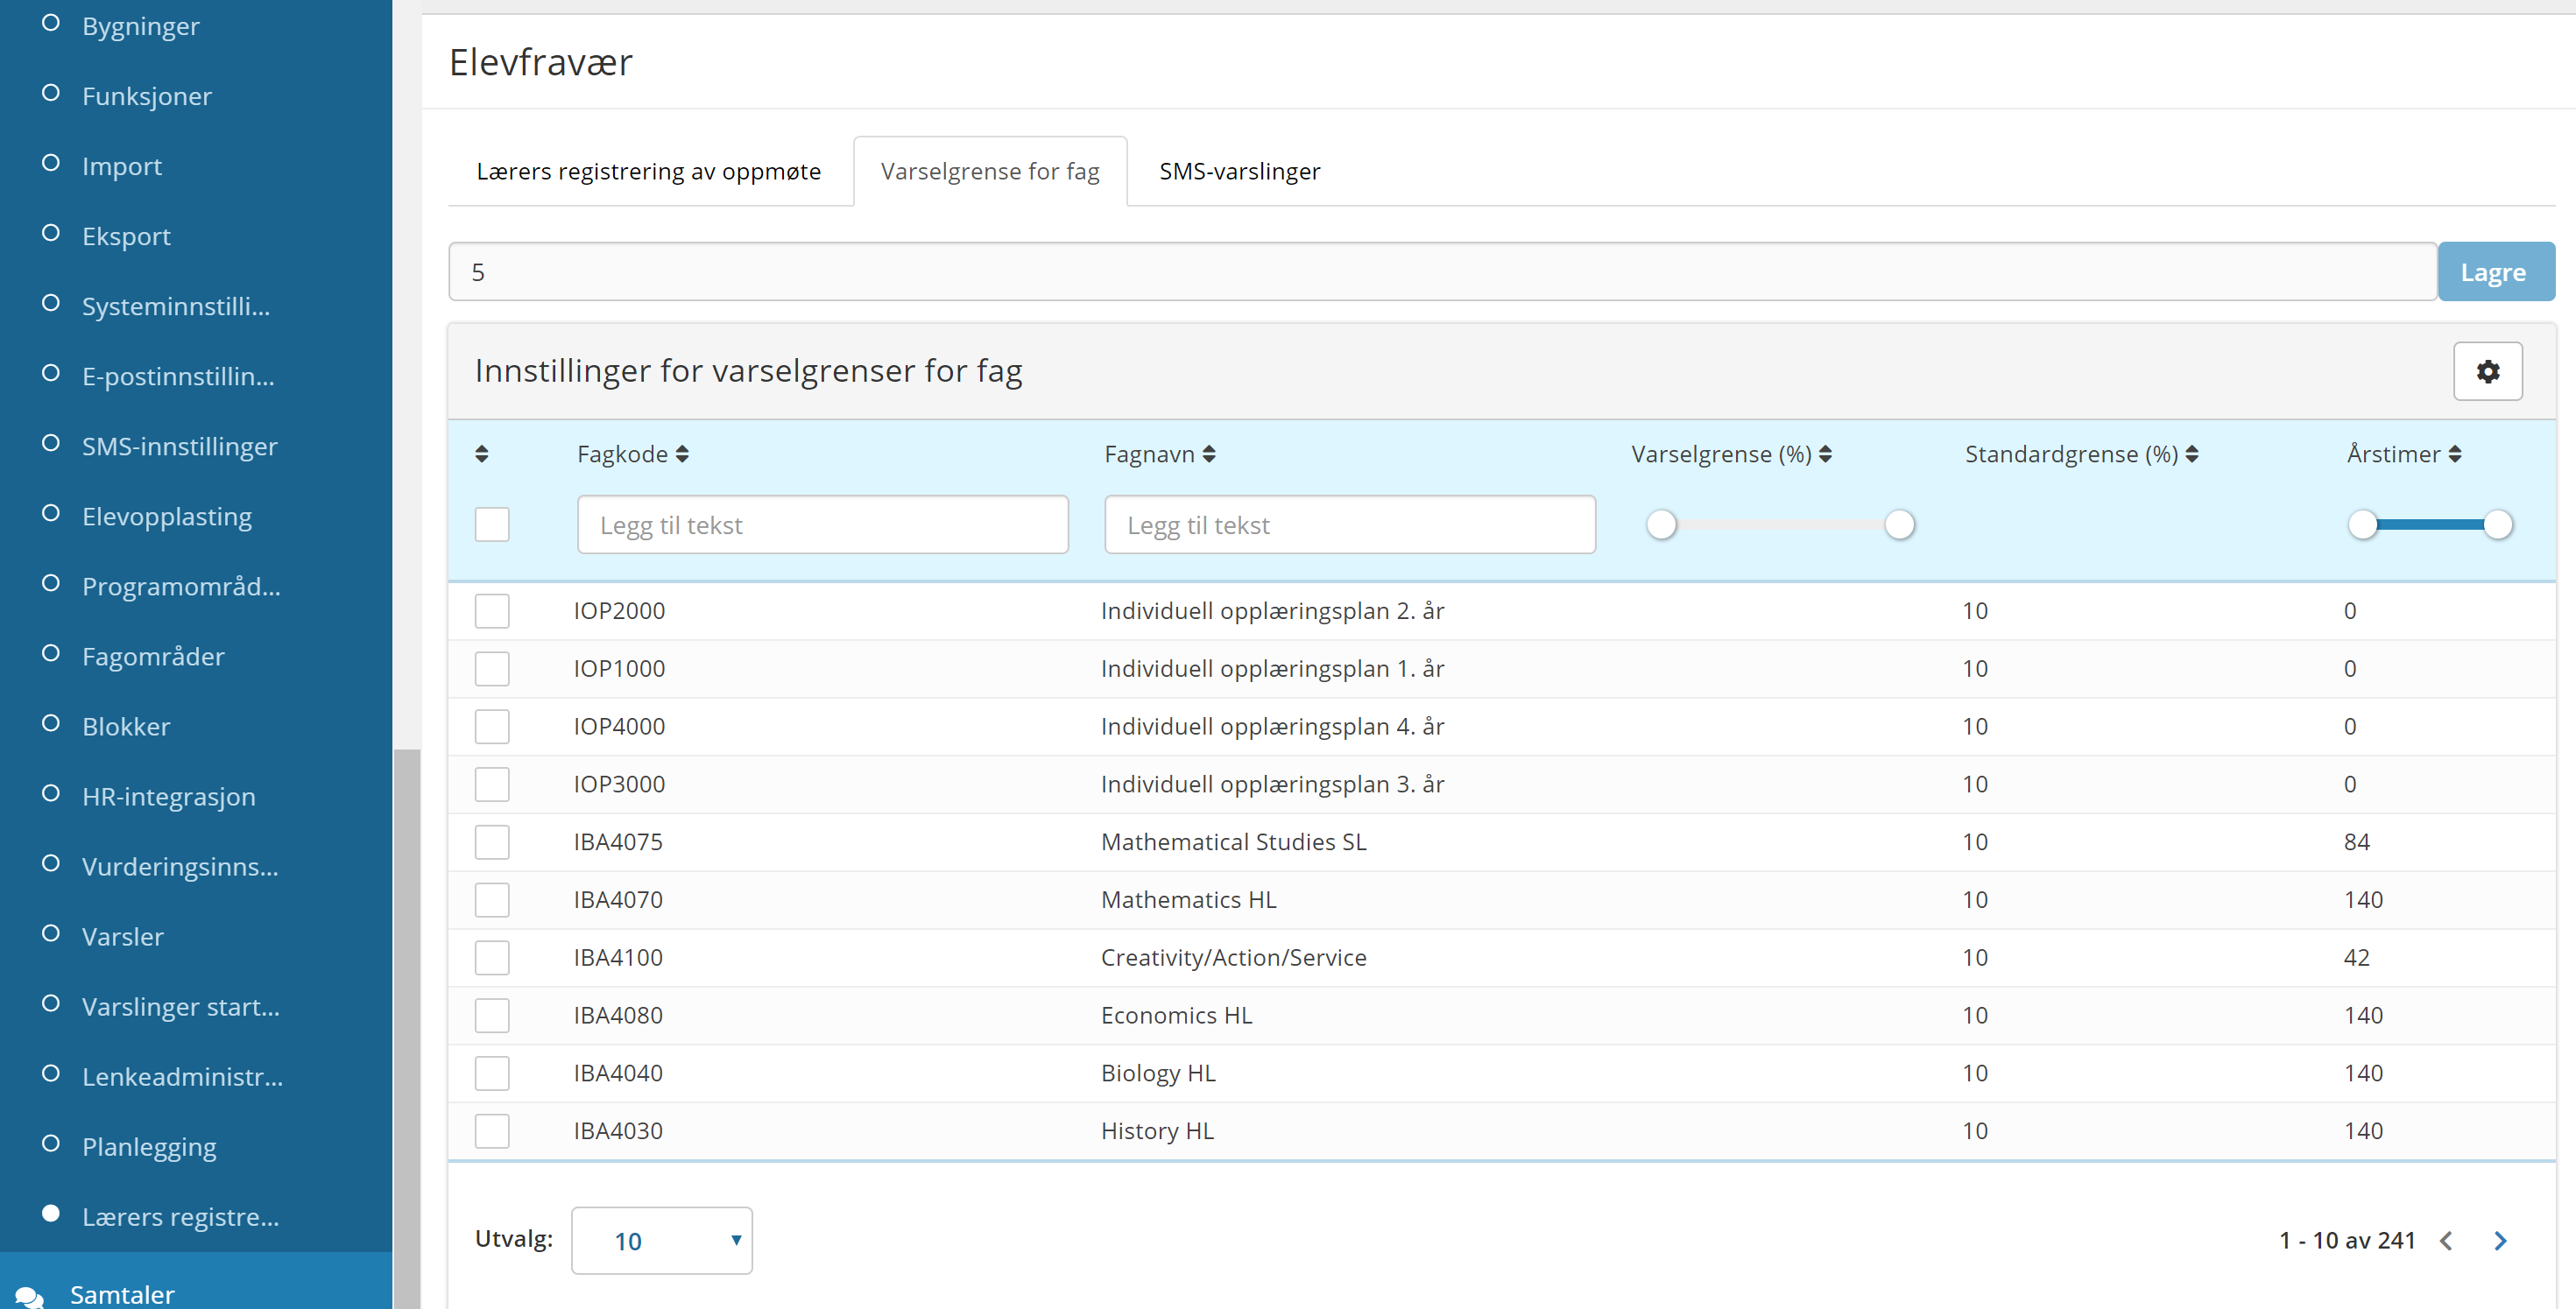
Task: Open table settings gear icon
Action: 2487,371
